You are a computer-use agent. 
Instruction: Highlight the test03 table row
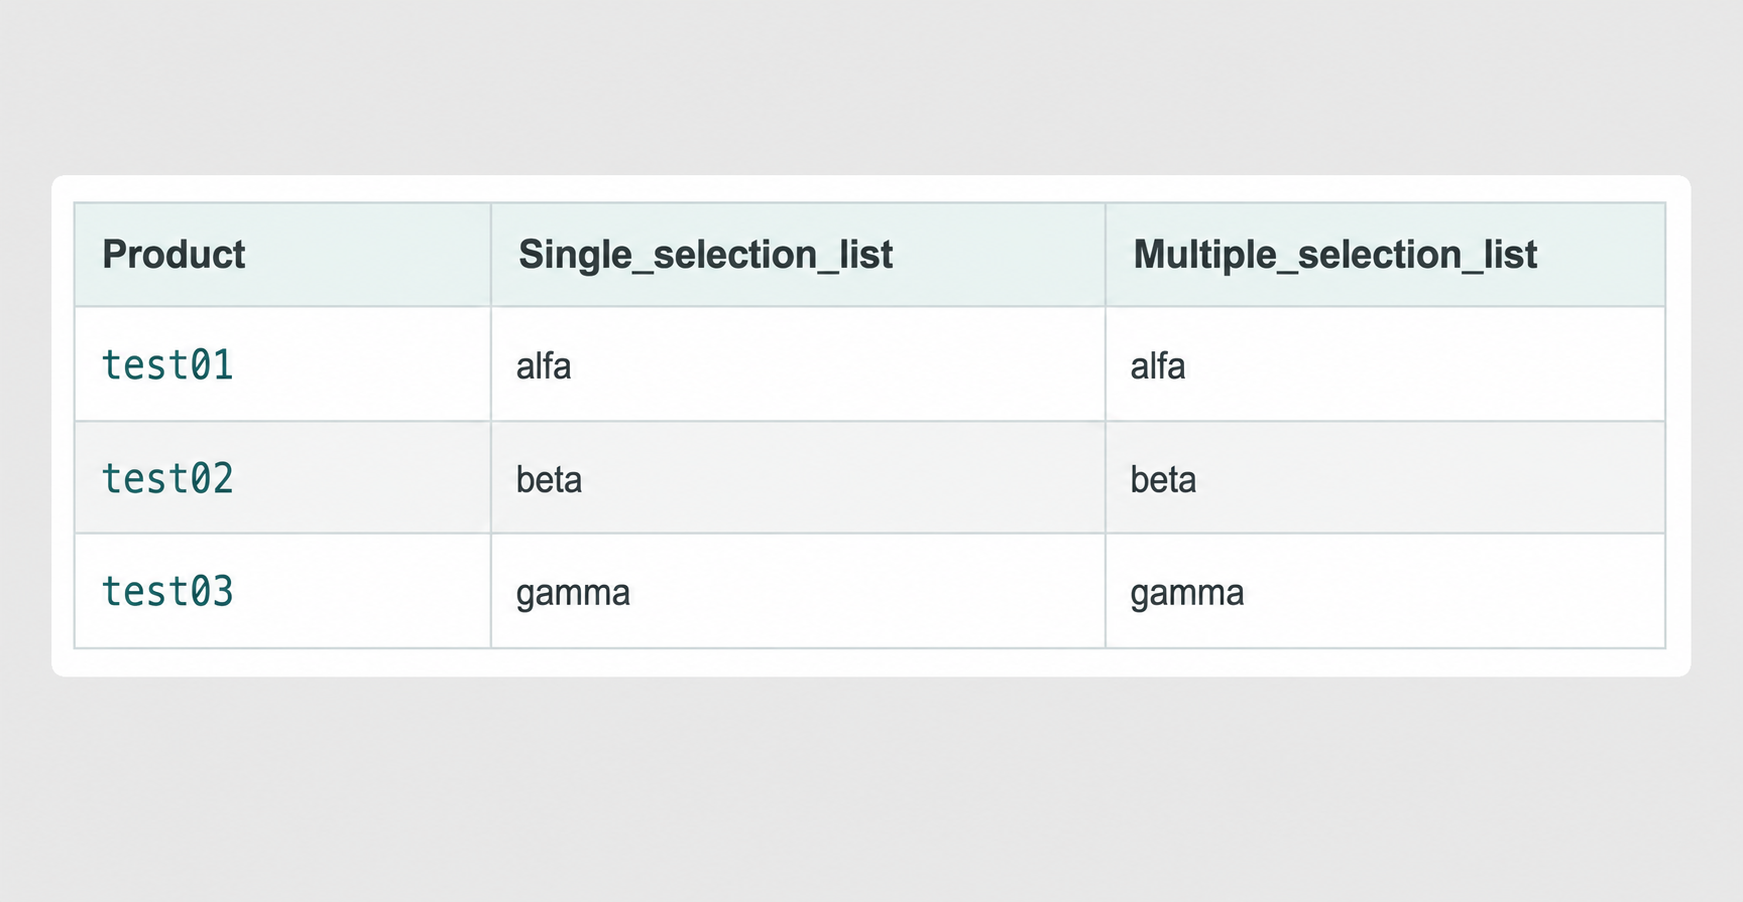[x=870, y=591]
